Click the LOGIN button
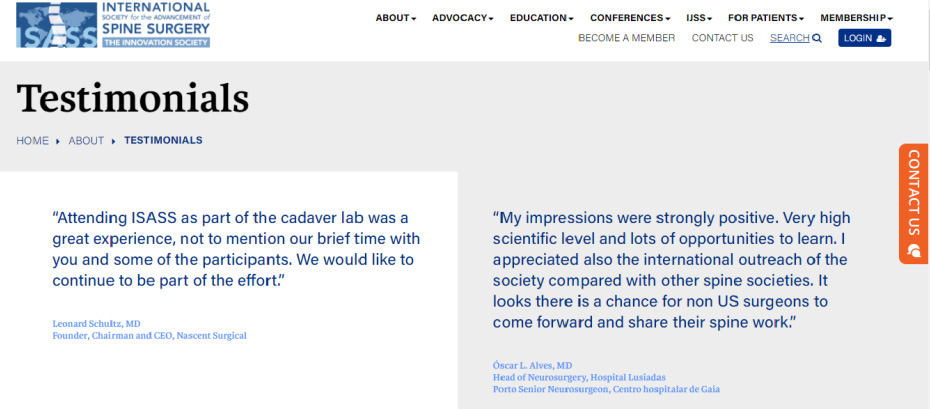This screenshot has width=930, height=409. 864,38
